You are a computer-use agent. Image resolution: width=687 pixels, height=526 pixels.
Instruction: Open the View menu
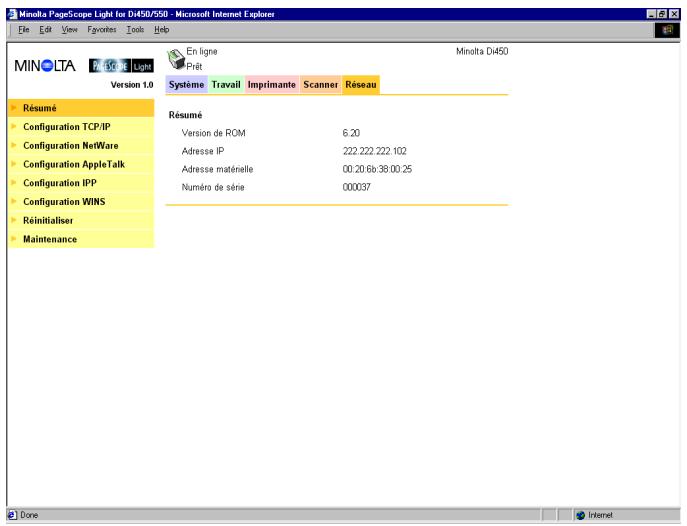[69, 29]
